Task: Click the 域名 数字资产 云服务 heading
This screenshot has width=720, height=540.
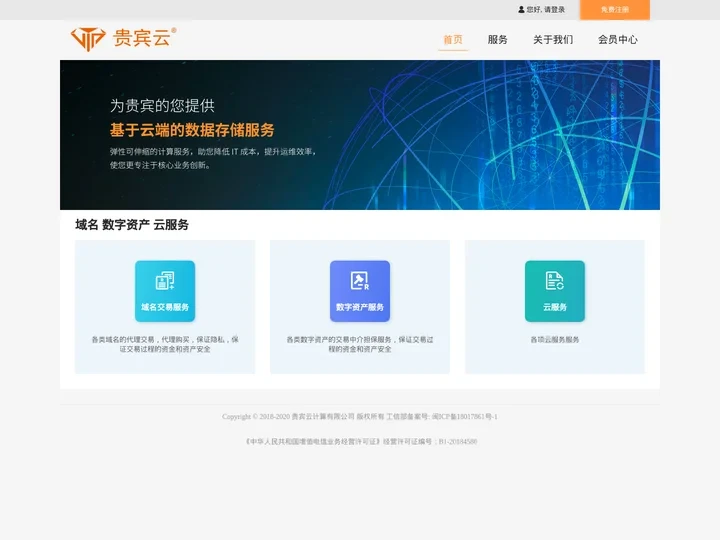Action: tap(132, 225)
